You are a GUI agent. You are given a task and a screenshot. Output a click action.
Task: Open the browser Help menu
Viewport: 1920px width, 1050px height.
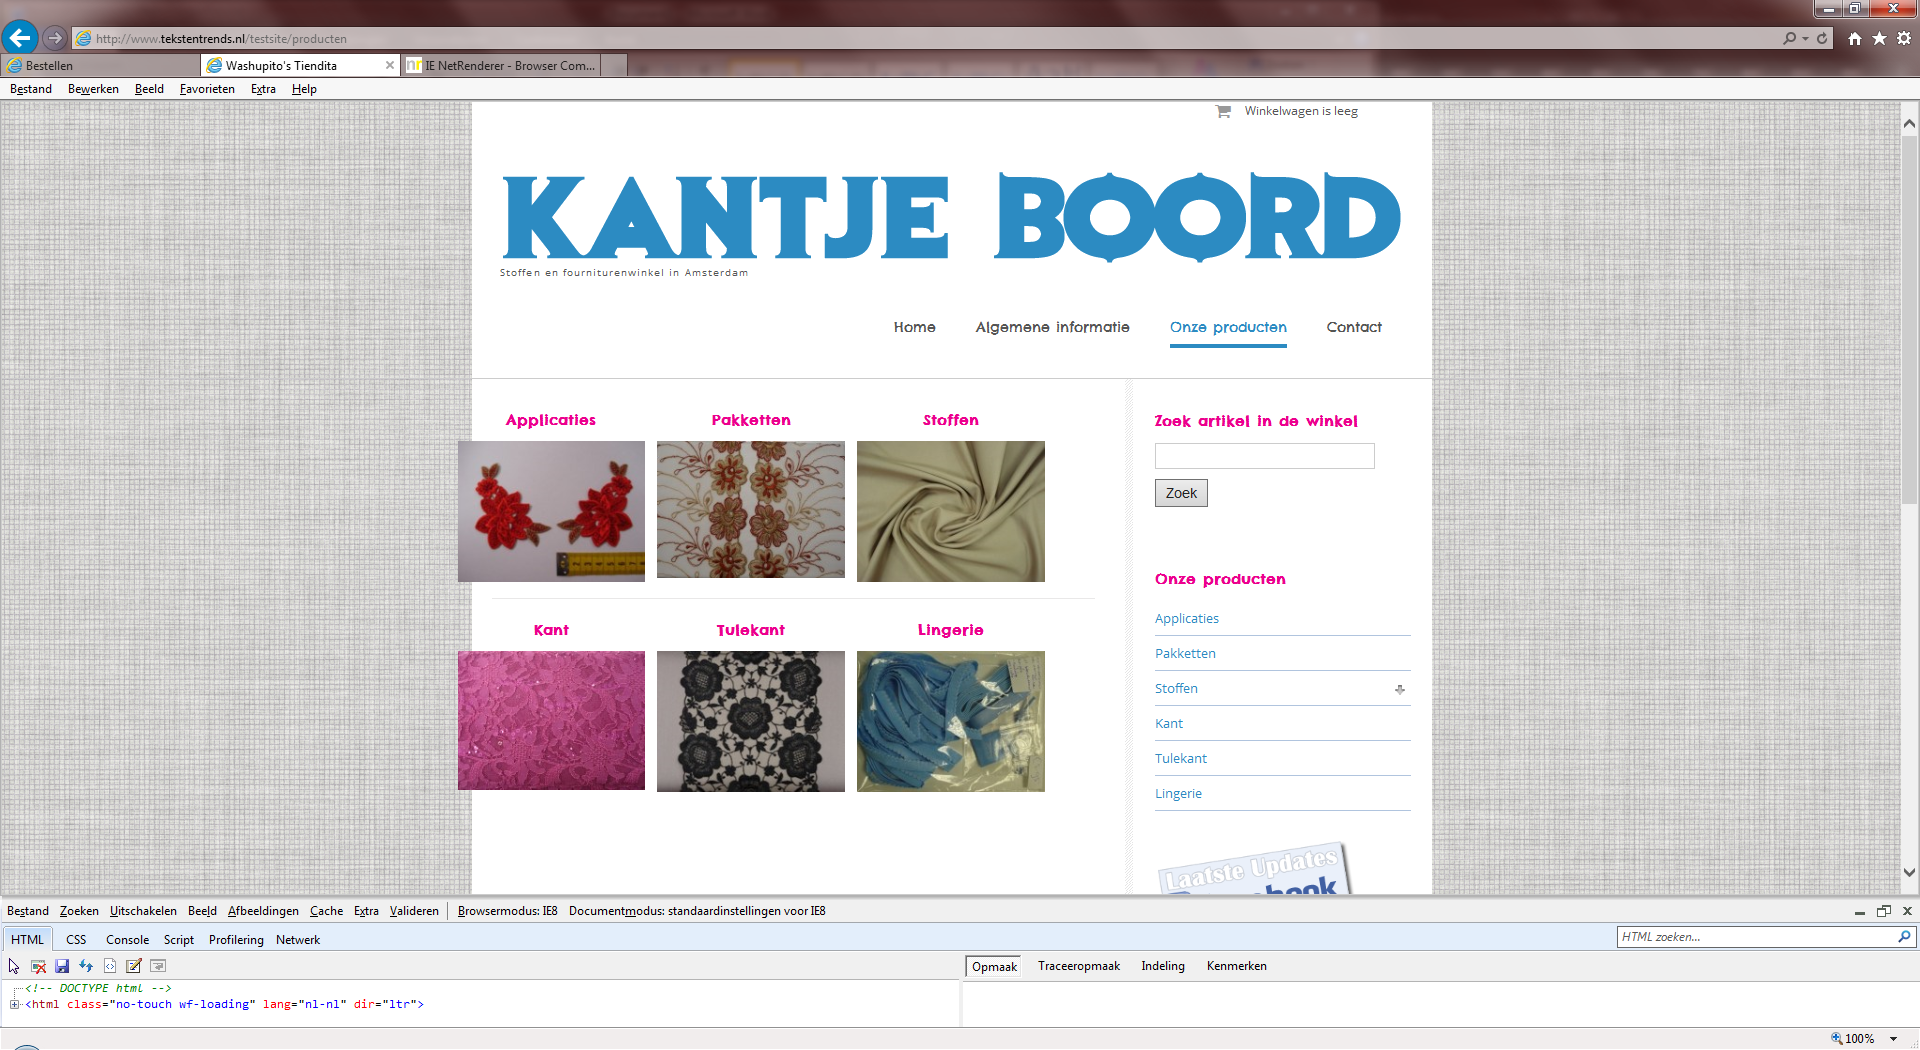(x=304, y=89)
